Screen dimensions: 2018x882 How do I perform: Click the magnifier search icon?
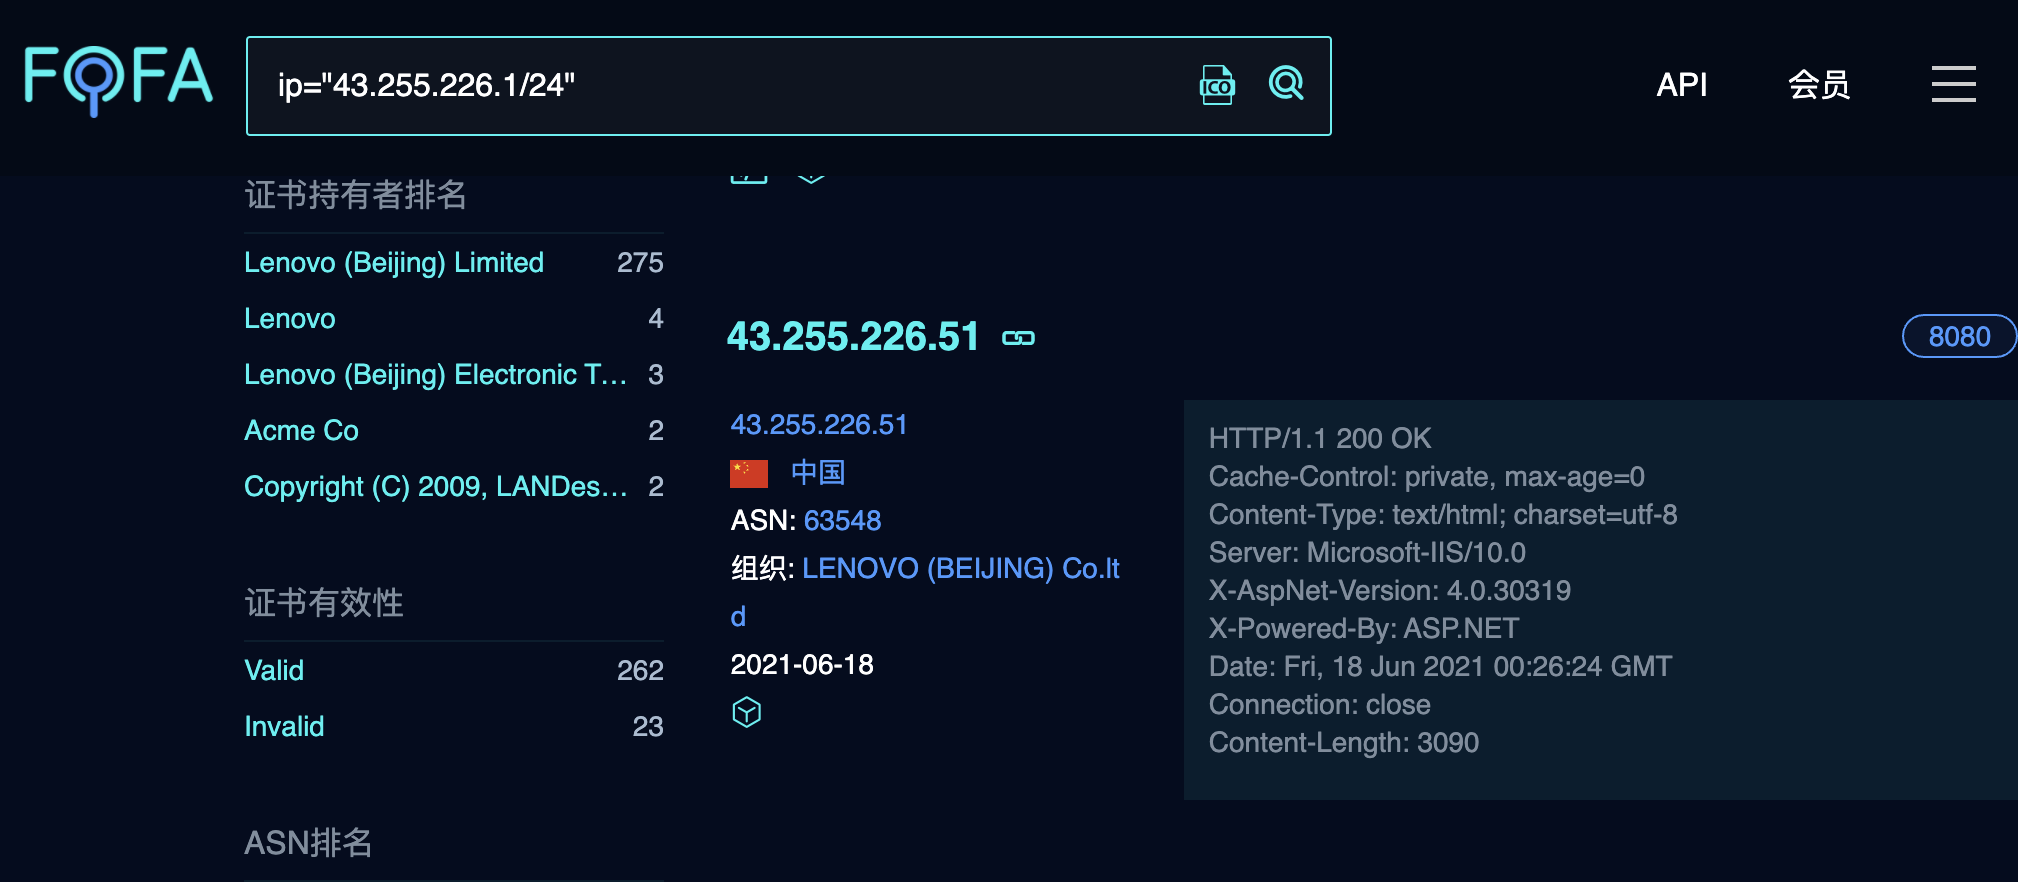1286,84
